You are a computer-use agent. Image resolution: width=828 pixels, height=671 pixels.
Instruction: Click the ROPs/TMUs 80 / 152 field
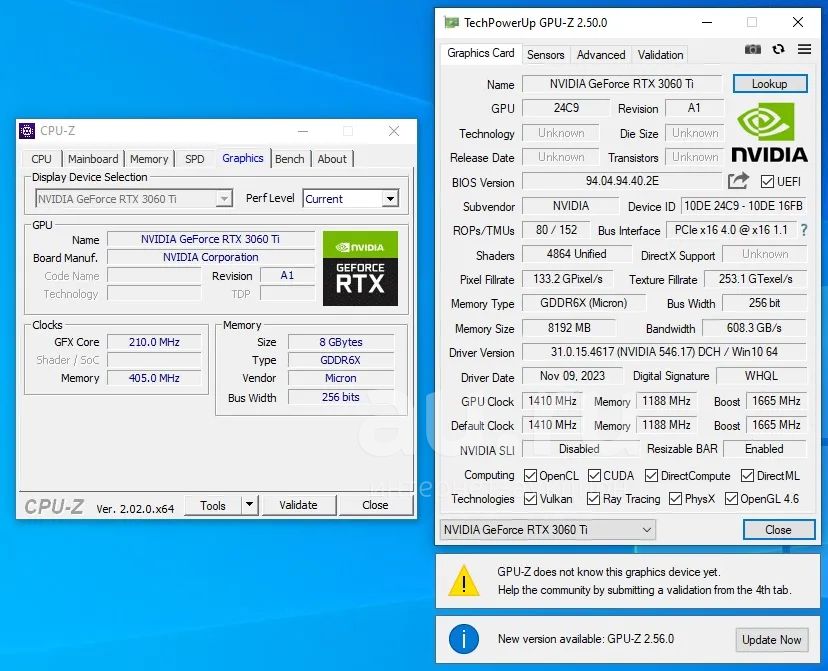[x=556, y=230]
